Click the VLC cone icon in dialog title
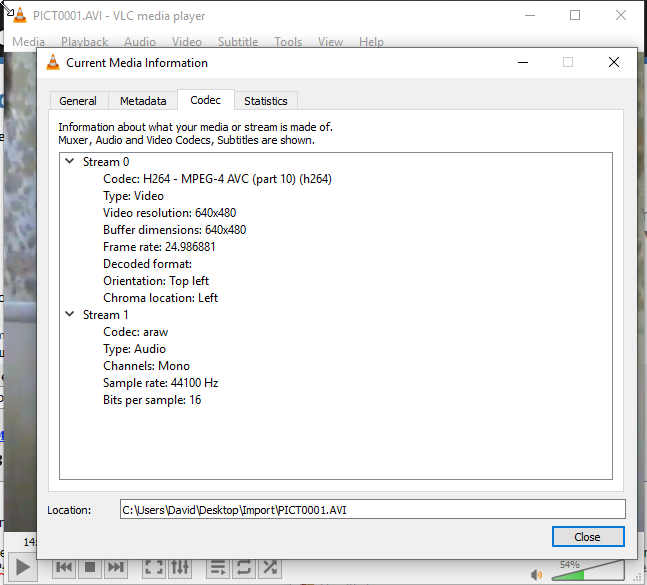 (x=53, y=62)
